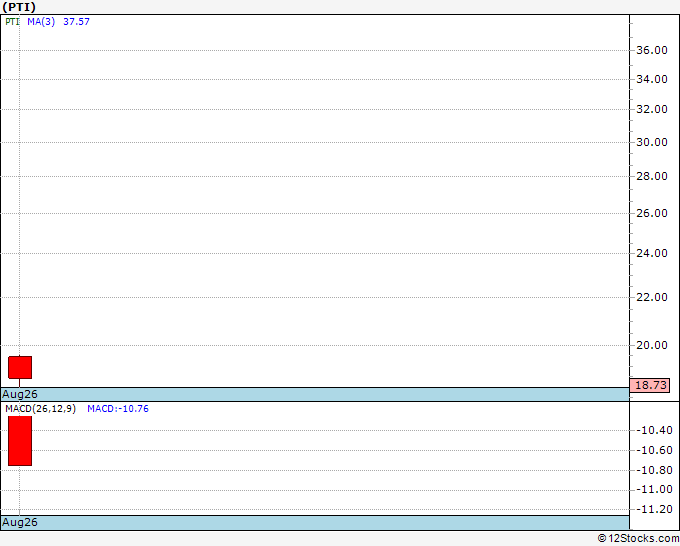Click the MACD:-10.76 value
The width and height of the screenshot is (680, 546).
click(x=118, y=409)
